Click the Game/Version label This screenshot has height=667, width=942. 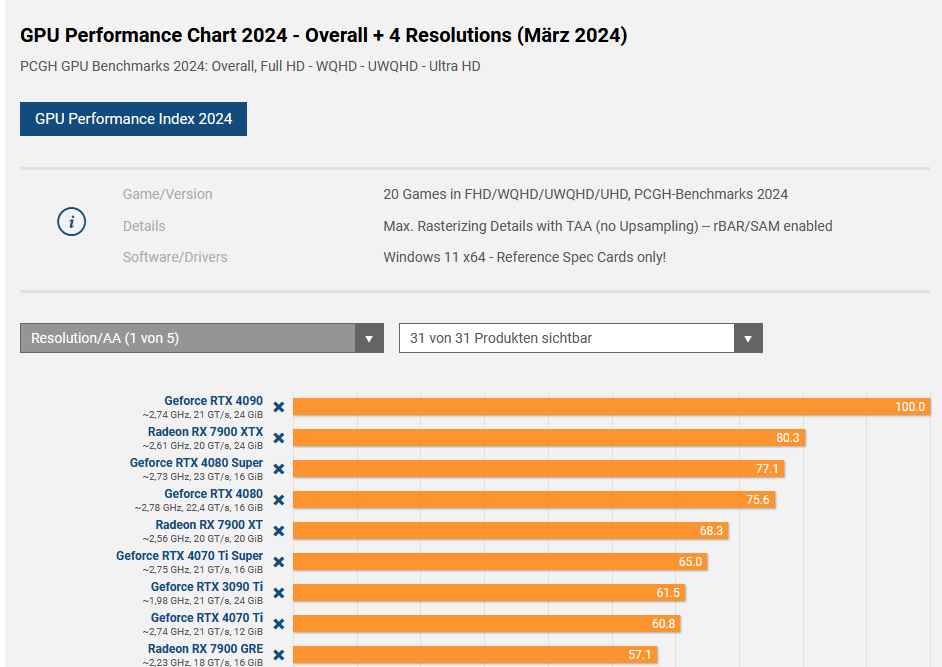tap(168, 194)
